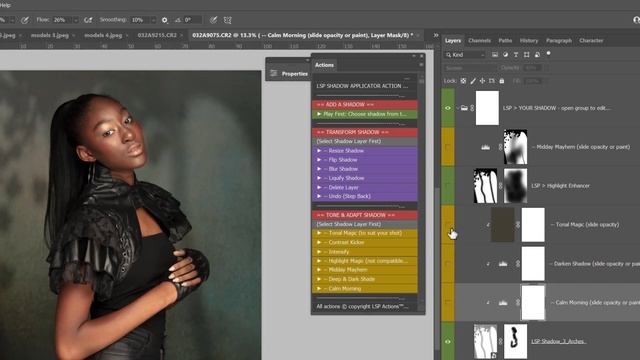Toggle visibility of LSP Highlight Enhancer layer
Screen dimensions: 640x360
pyautogui.click(x=448, y=186)
